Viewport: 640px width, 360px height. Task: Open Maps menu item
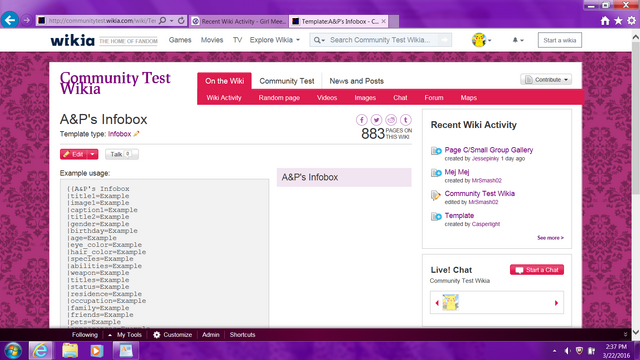[469, 98]
